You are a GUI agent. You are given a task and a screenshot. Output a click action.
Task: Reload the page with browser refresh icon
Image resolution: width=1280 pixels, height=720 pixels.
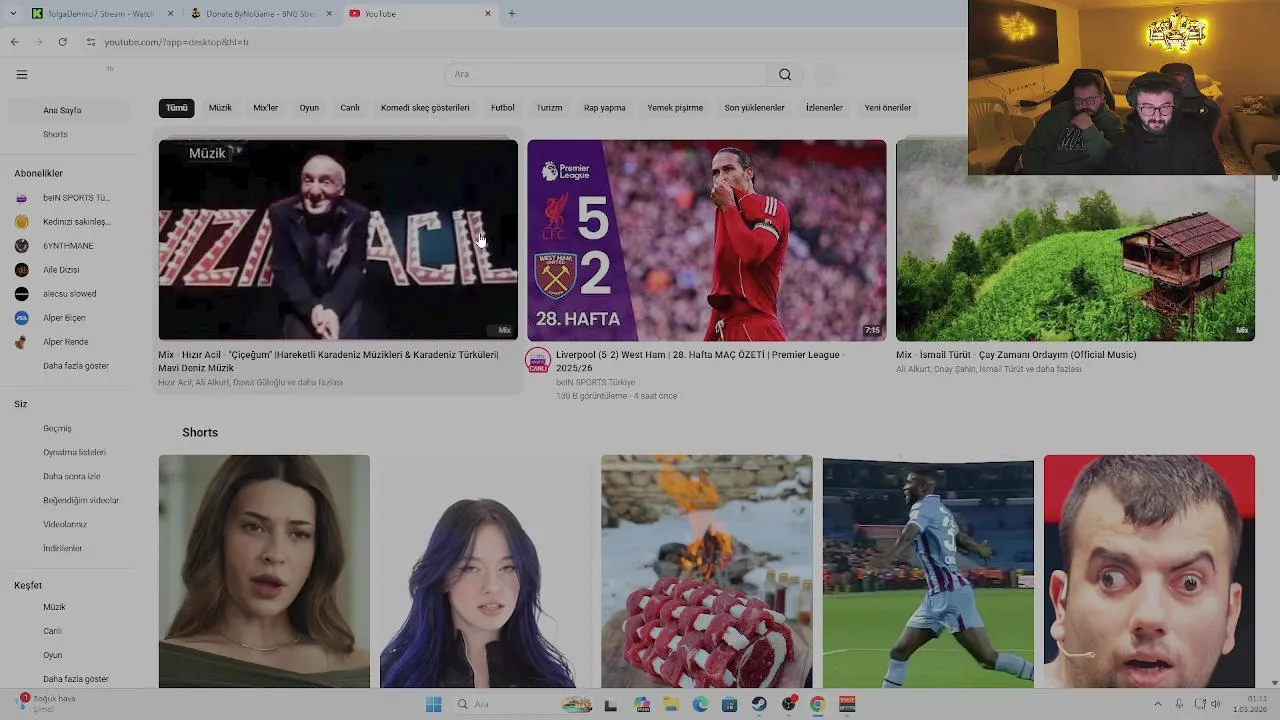(x=62, y=42)
